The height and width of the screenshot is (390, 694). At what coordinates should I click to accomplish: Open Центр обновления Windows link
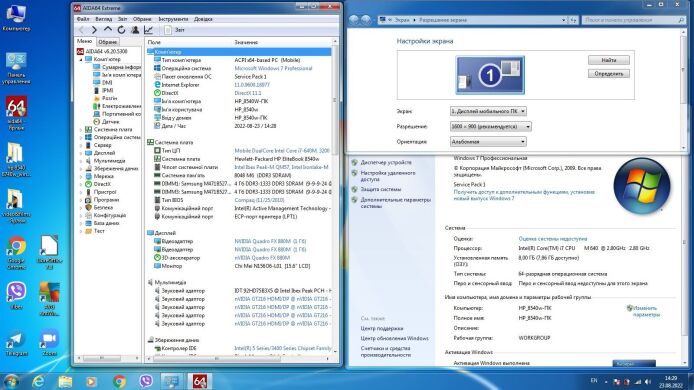[394, 338]
